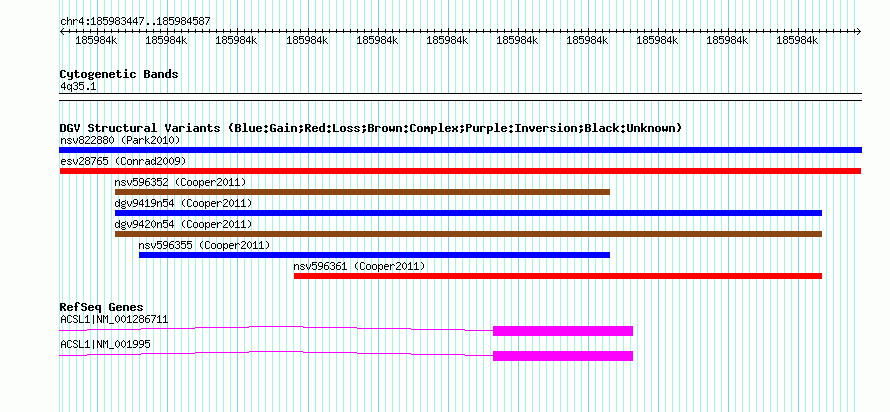
Task: Click the nsv596361 (Cooper2011) label
Action: [359, 266]
